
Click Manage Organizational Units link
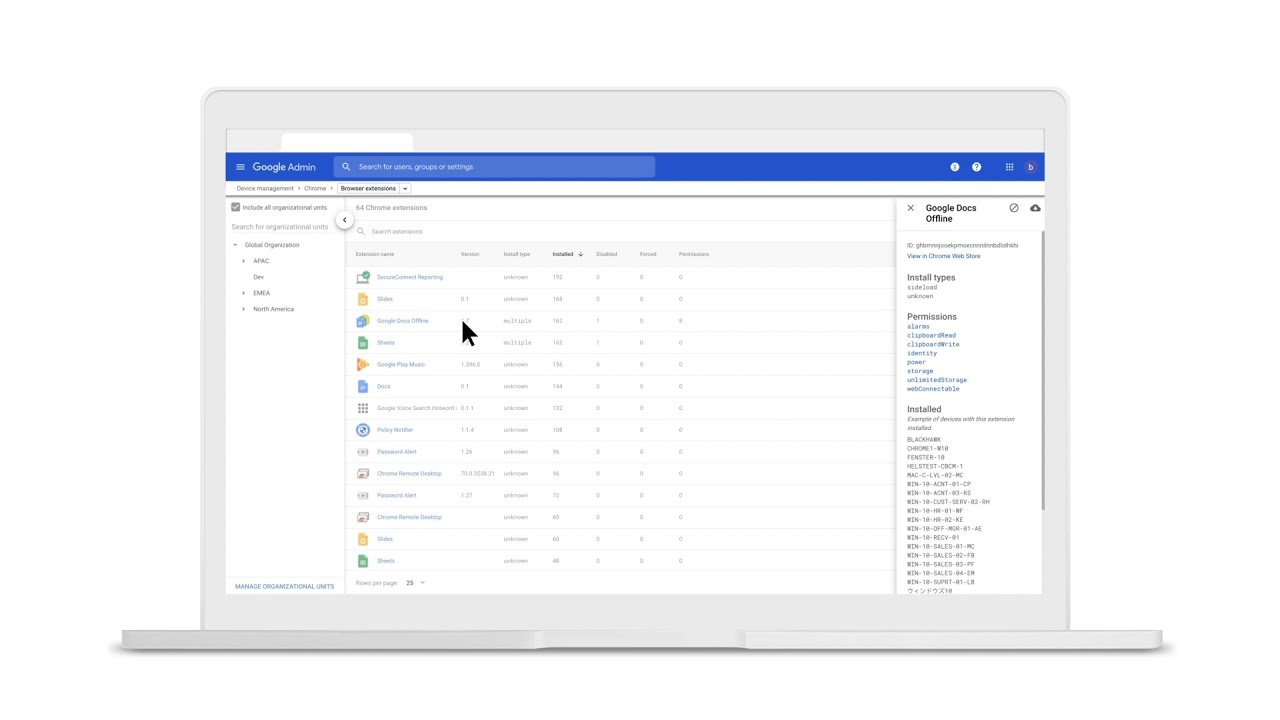click(284, 586)
